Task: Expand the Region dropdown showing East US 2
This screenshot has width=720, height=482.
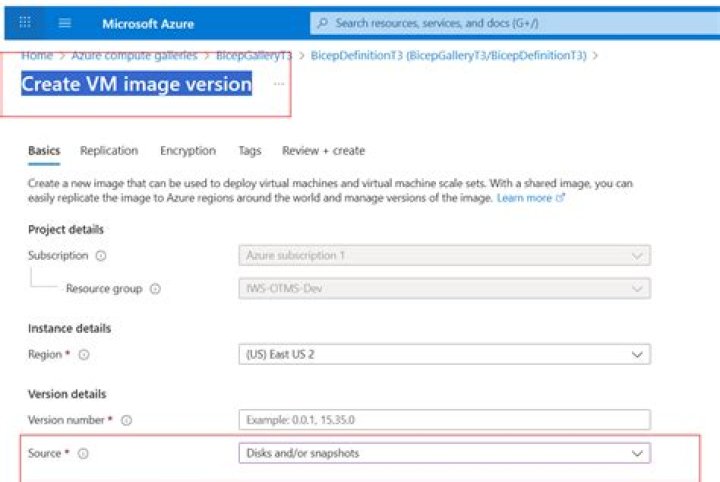Action: pyautogui.click(x=444, y=354)
